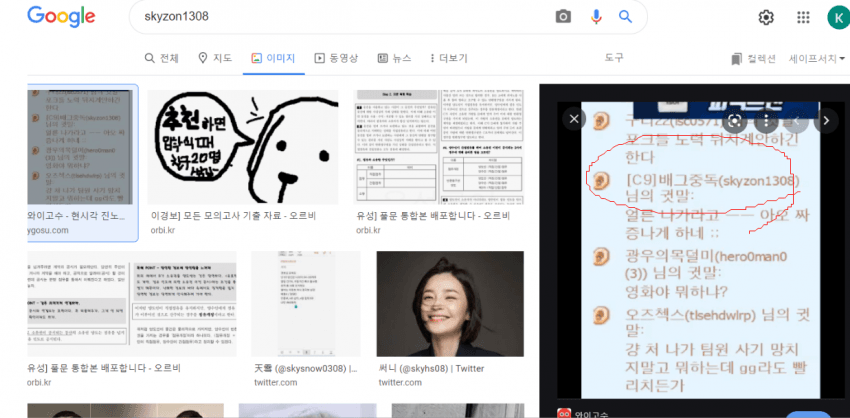Switch to 지도 tab
850x418 pixels.
215,58
